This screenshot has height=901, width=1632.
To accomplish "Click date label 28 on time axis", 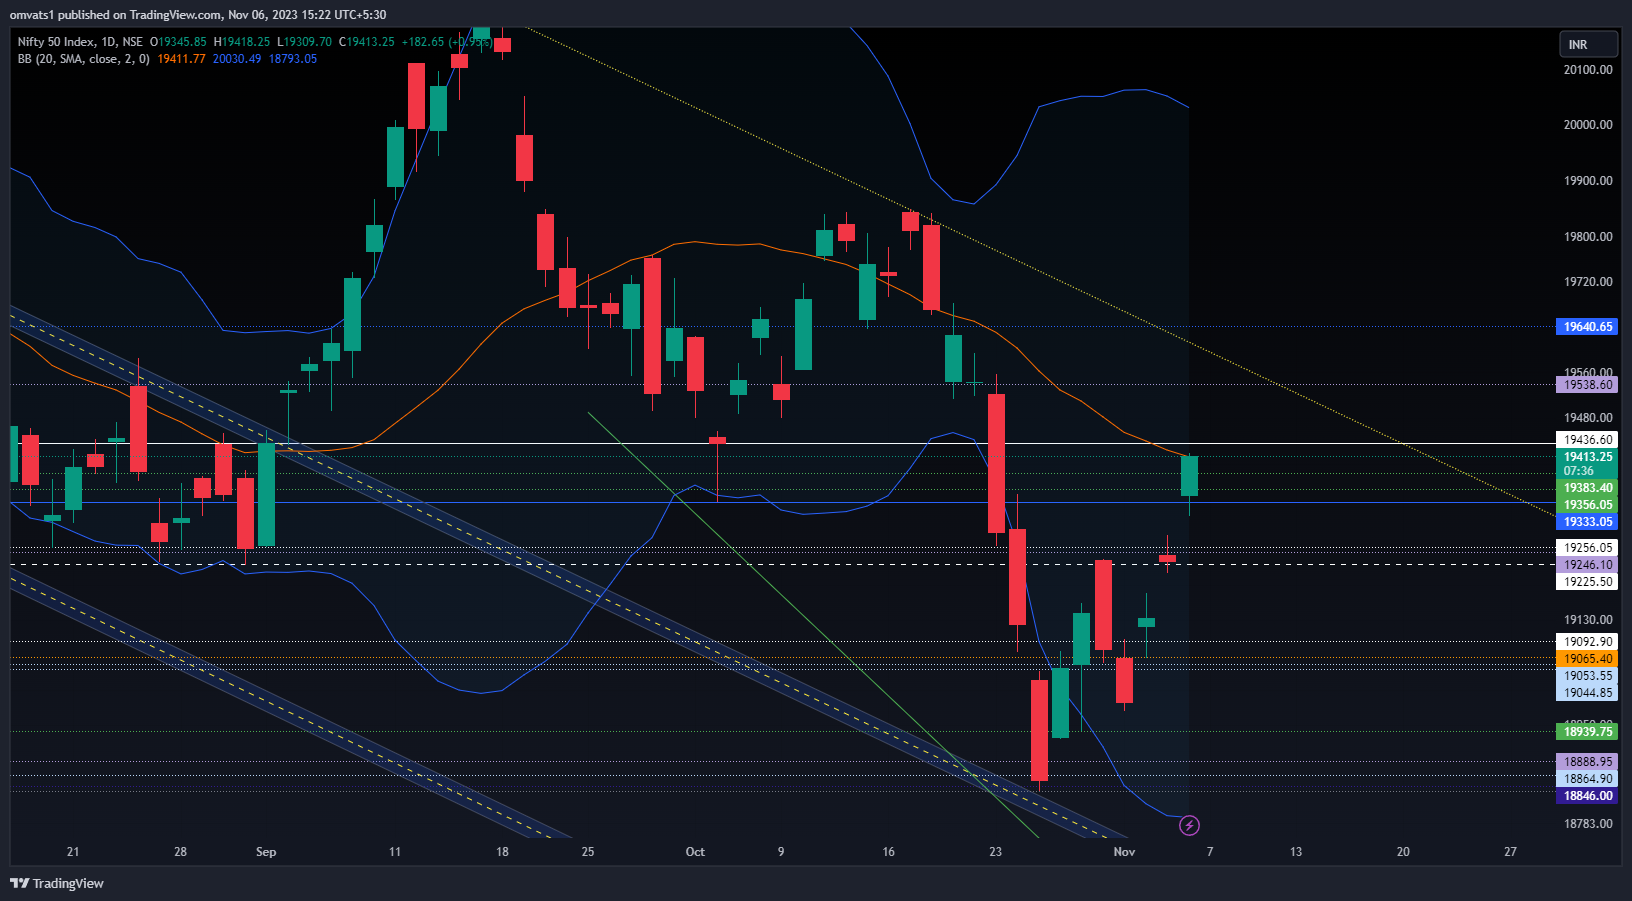I will click(x=180, y=852).
